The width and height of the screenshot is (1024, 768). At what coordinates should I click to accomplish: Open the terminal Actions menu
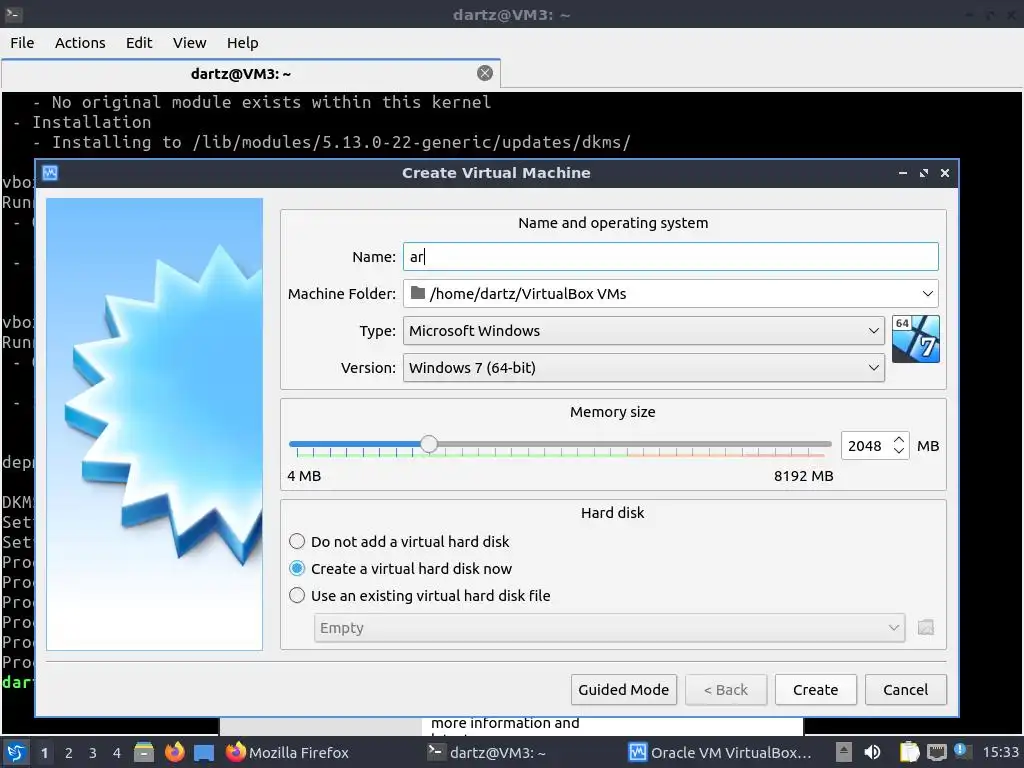[80, 42]
